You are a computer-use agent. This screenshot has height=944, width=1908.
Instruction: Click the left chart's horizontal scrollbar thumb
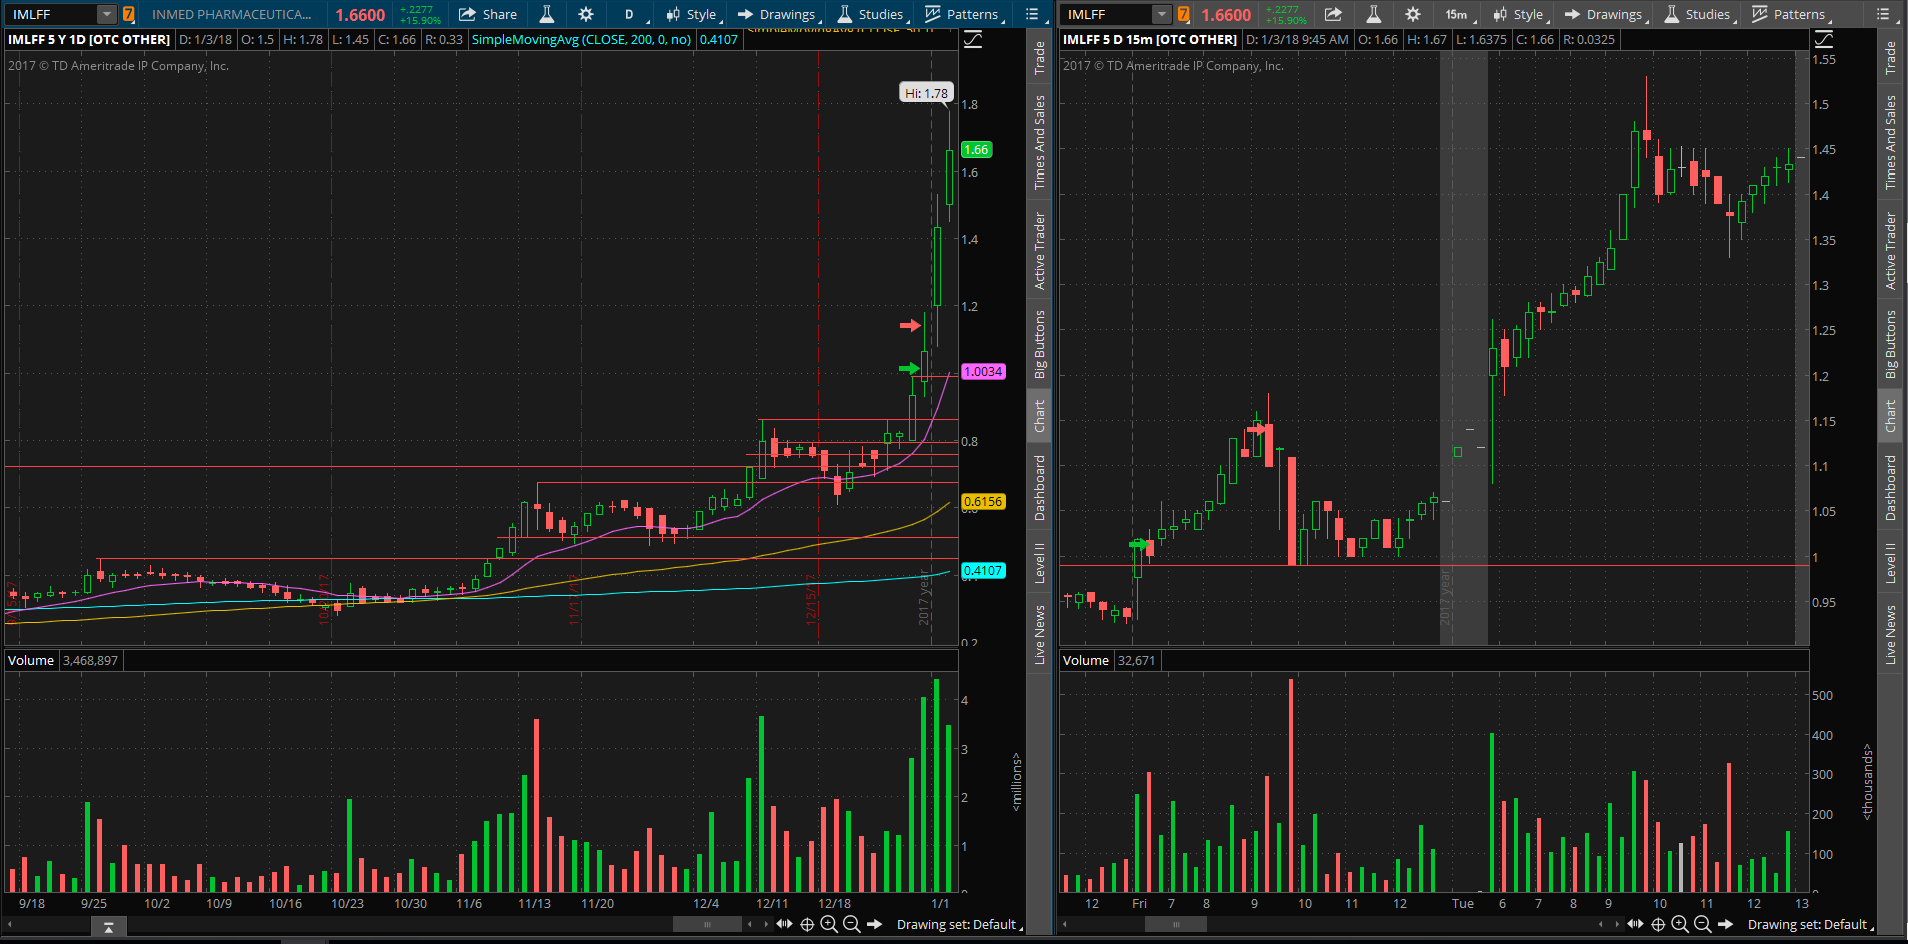[707, 924]
